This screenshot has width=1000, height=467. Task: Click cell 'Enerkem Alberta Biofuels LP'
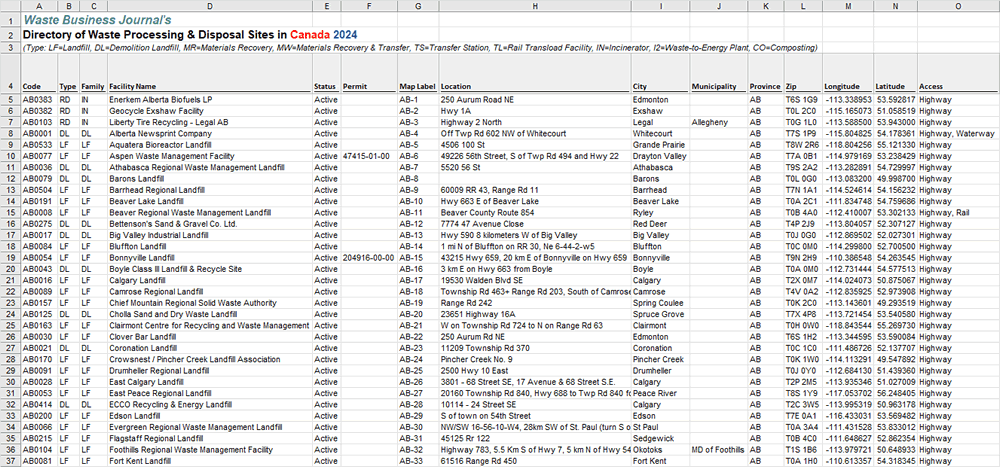tap(210, 100)
